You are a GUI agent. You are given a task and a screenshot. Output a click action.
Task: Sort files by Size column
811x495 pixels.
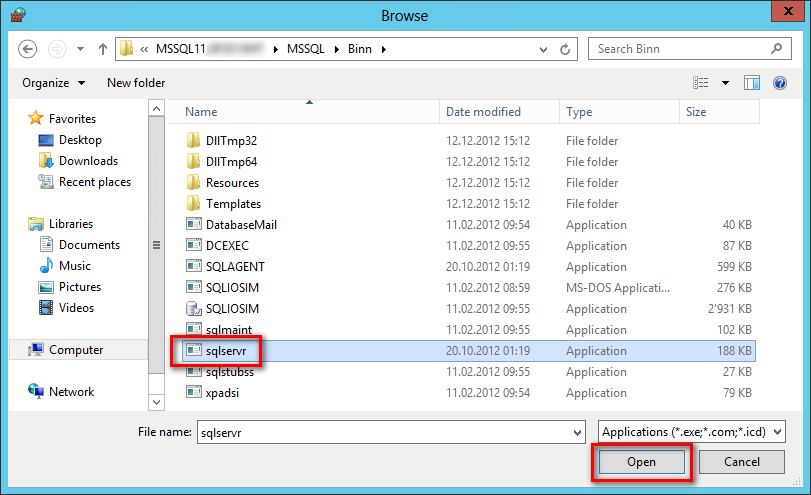point(696,112)
